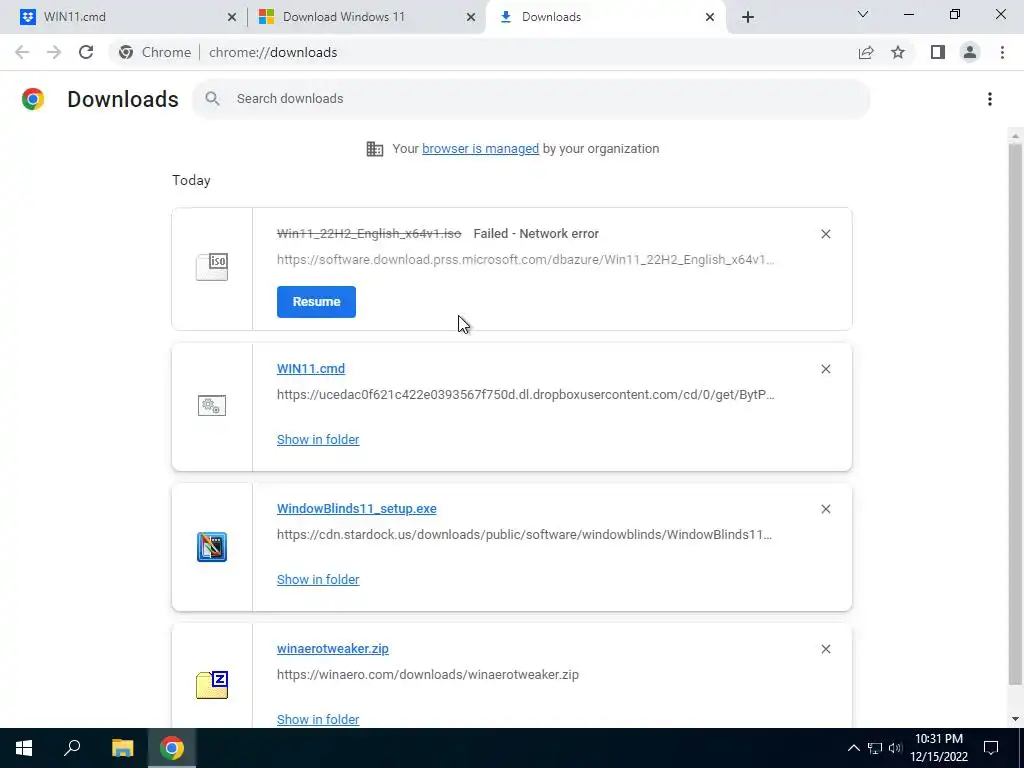This screenshot has width=1024, height=768.
Task: Click the Microsoft ISO source URL text
Action: click(526, 260)
